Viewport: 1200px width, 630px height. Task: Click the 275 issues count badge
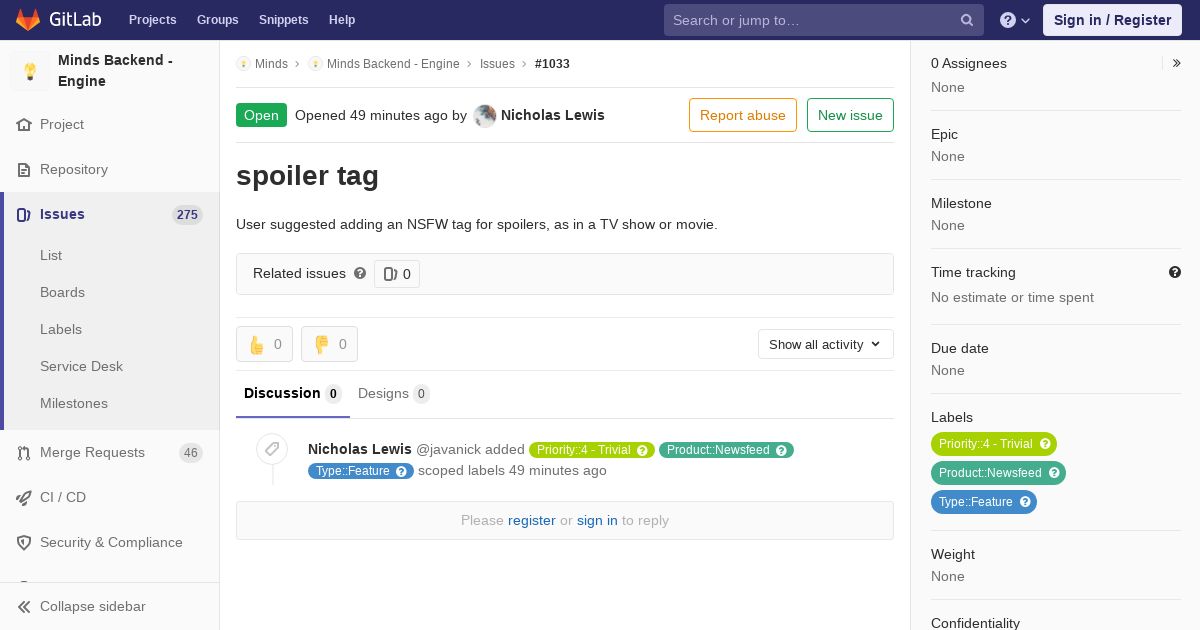187,215
